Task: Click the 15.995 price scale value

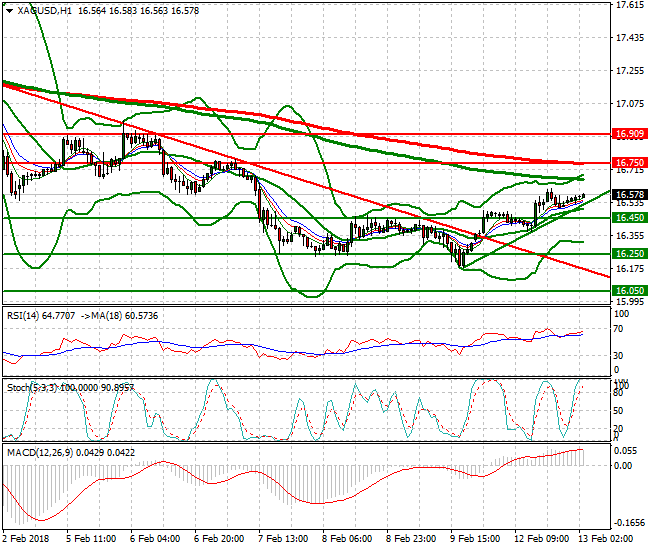Action: click(x=630, y=302)
